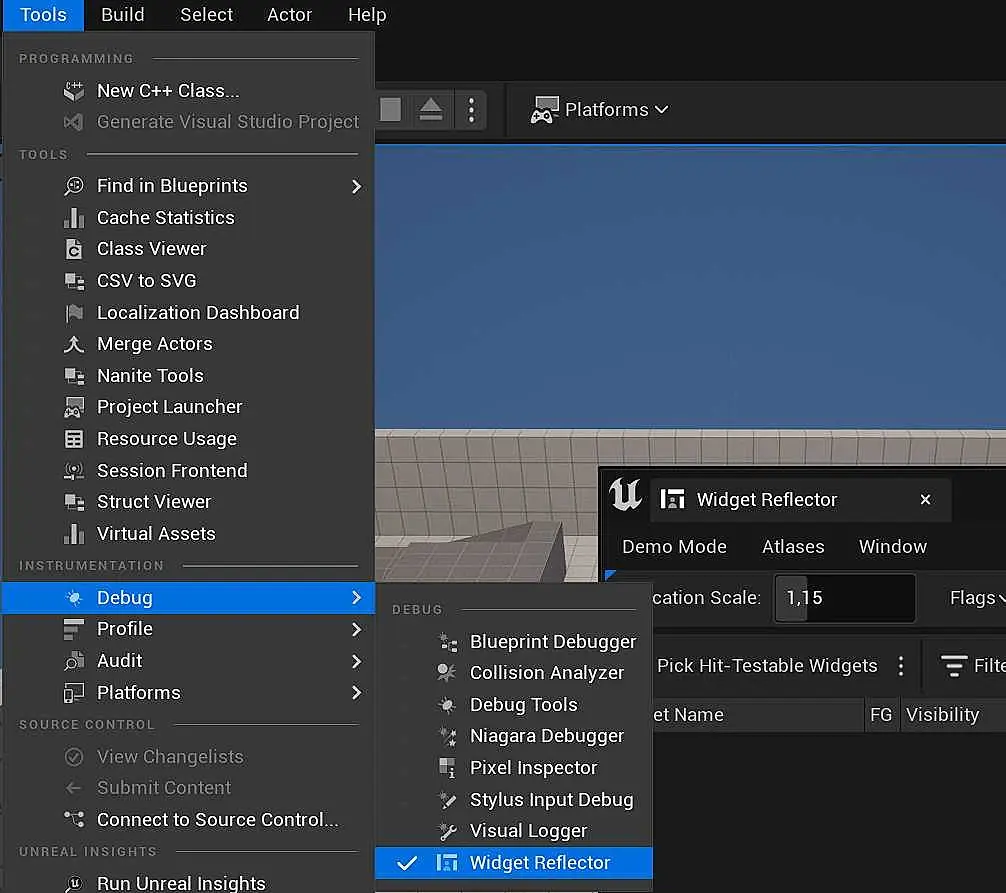The image size is (1006, 893).
Task: Click the Merge Actors icon
Action: click(74, 344)
